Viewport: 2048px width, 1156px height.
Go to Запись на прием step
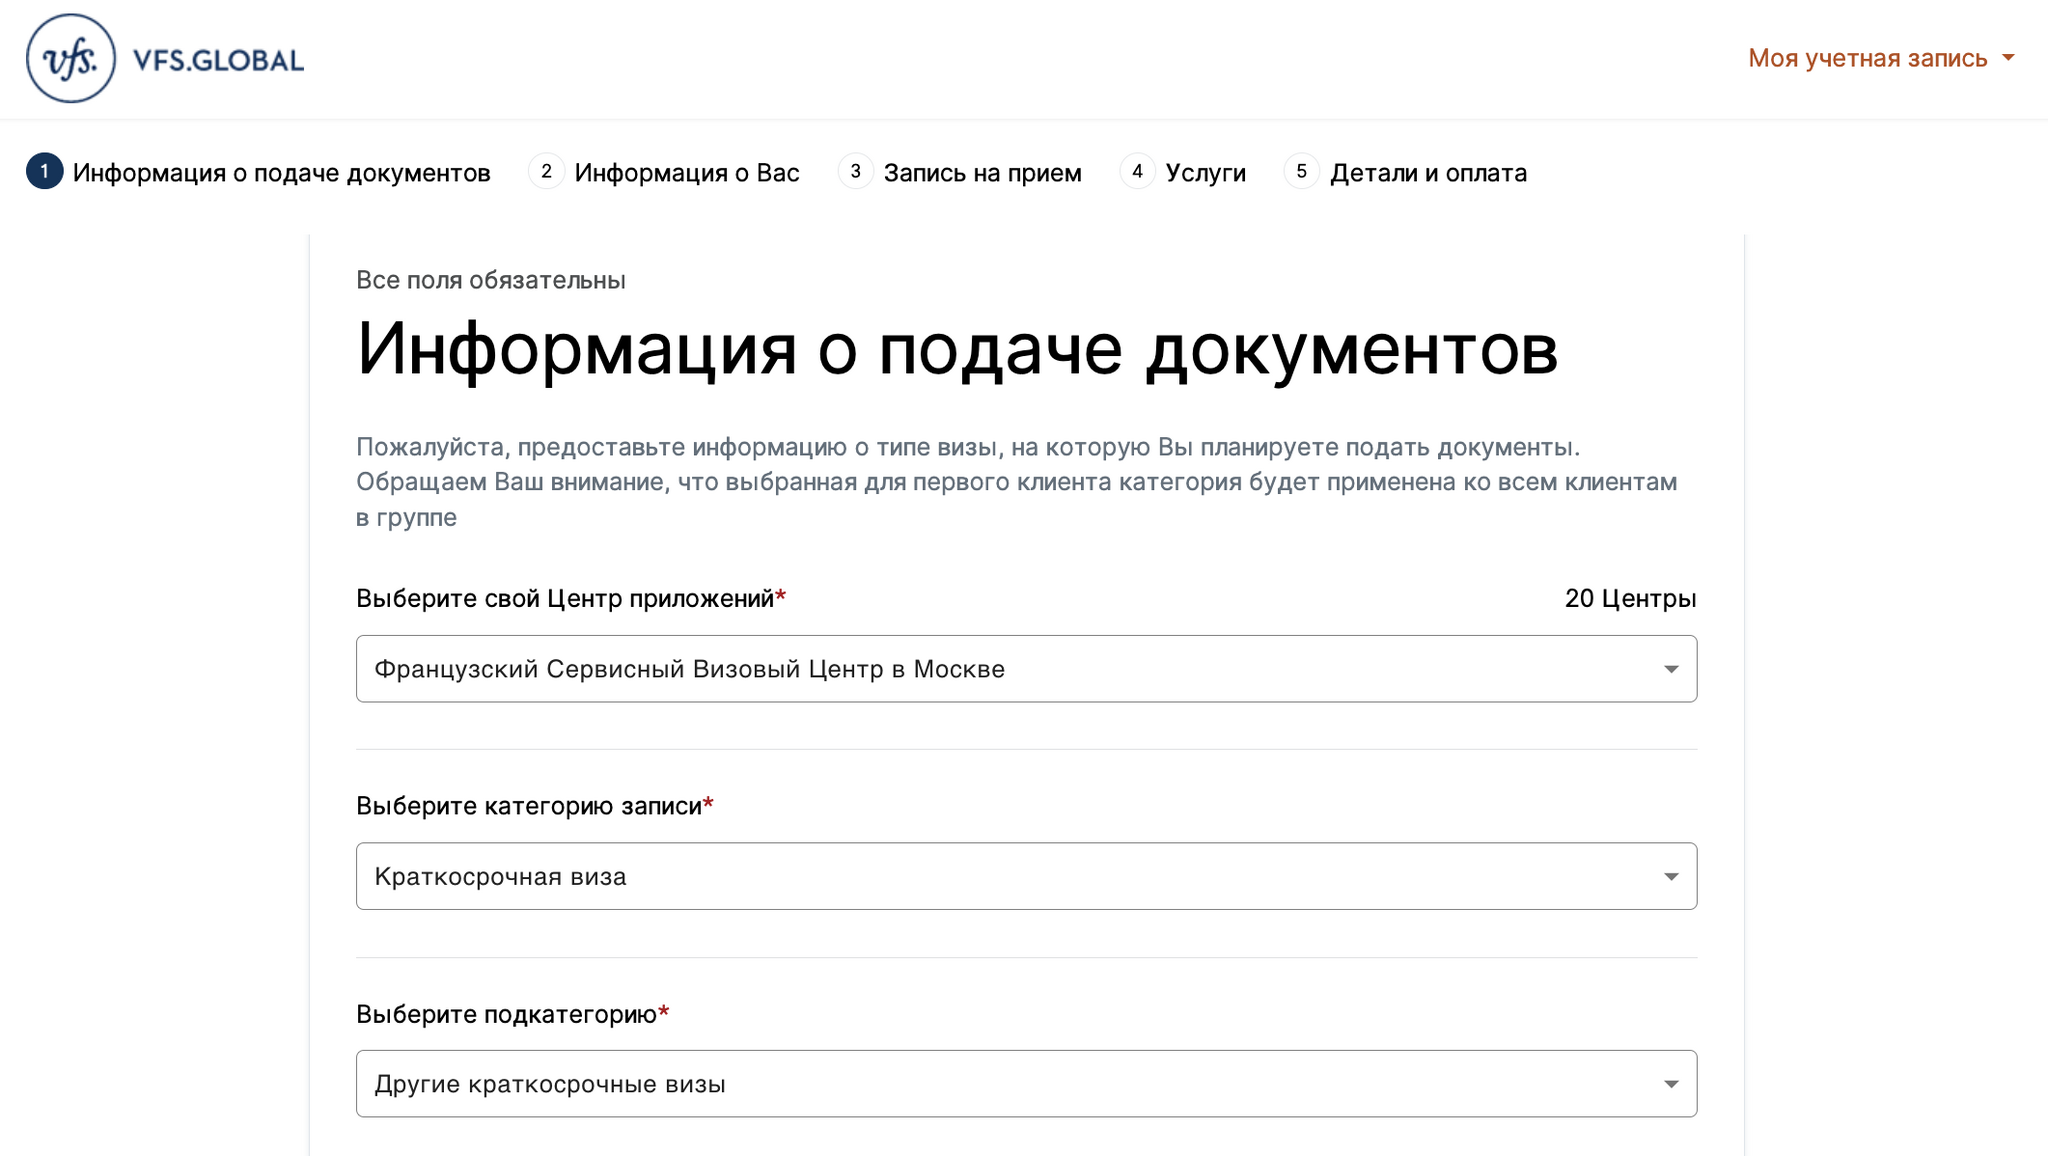[982, 173]
